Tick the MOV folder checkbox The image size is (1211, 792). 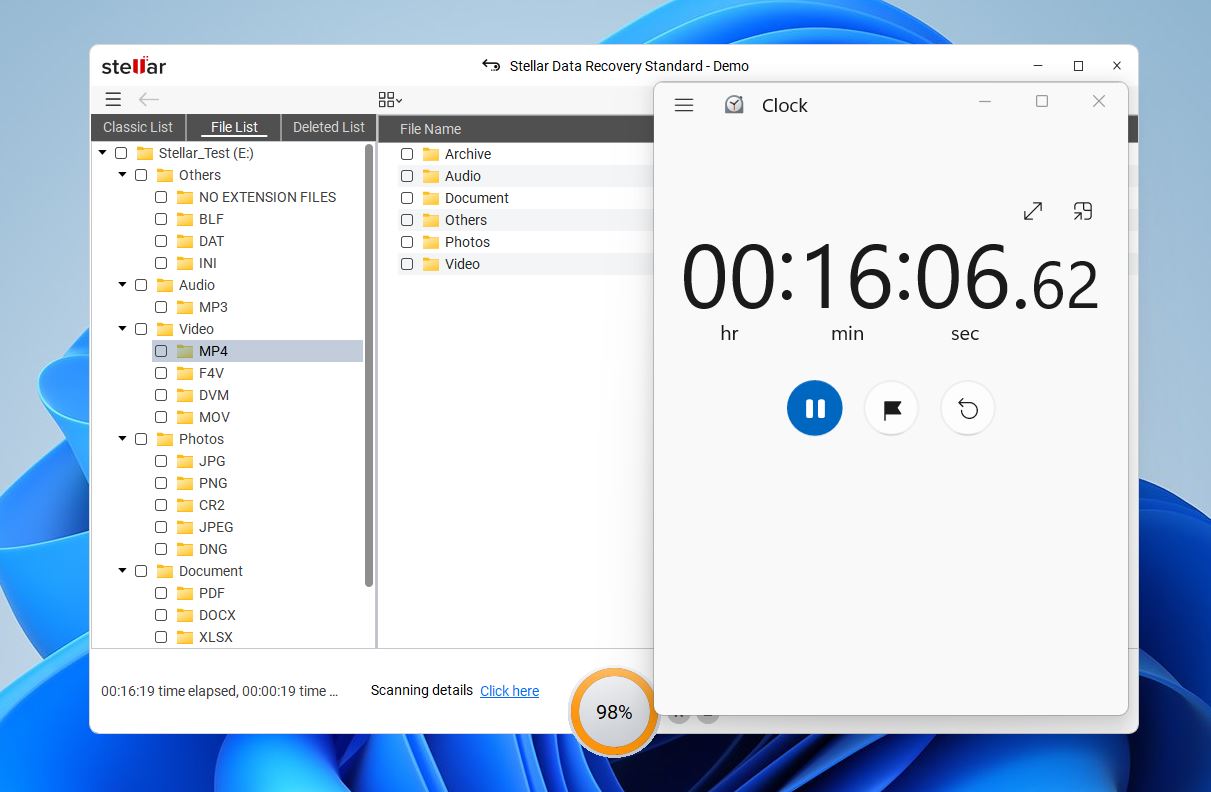point(161,417)
